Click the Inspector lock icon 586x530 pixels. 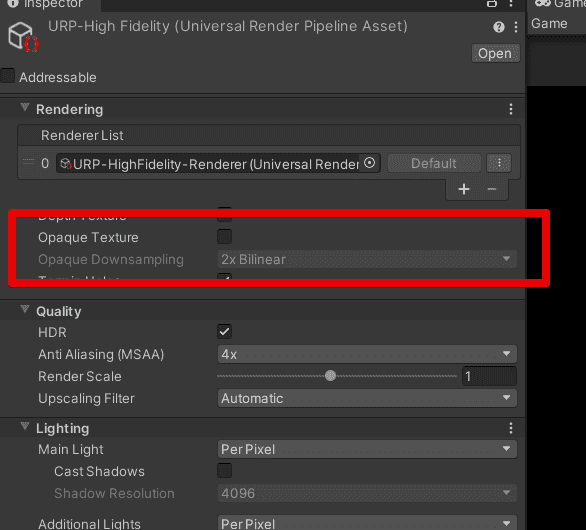pos(492,3)
